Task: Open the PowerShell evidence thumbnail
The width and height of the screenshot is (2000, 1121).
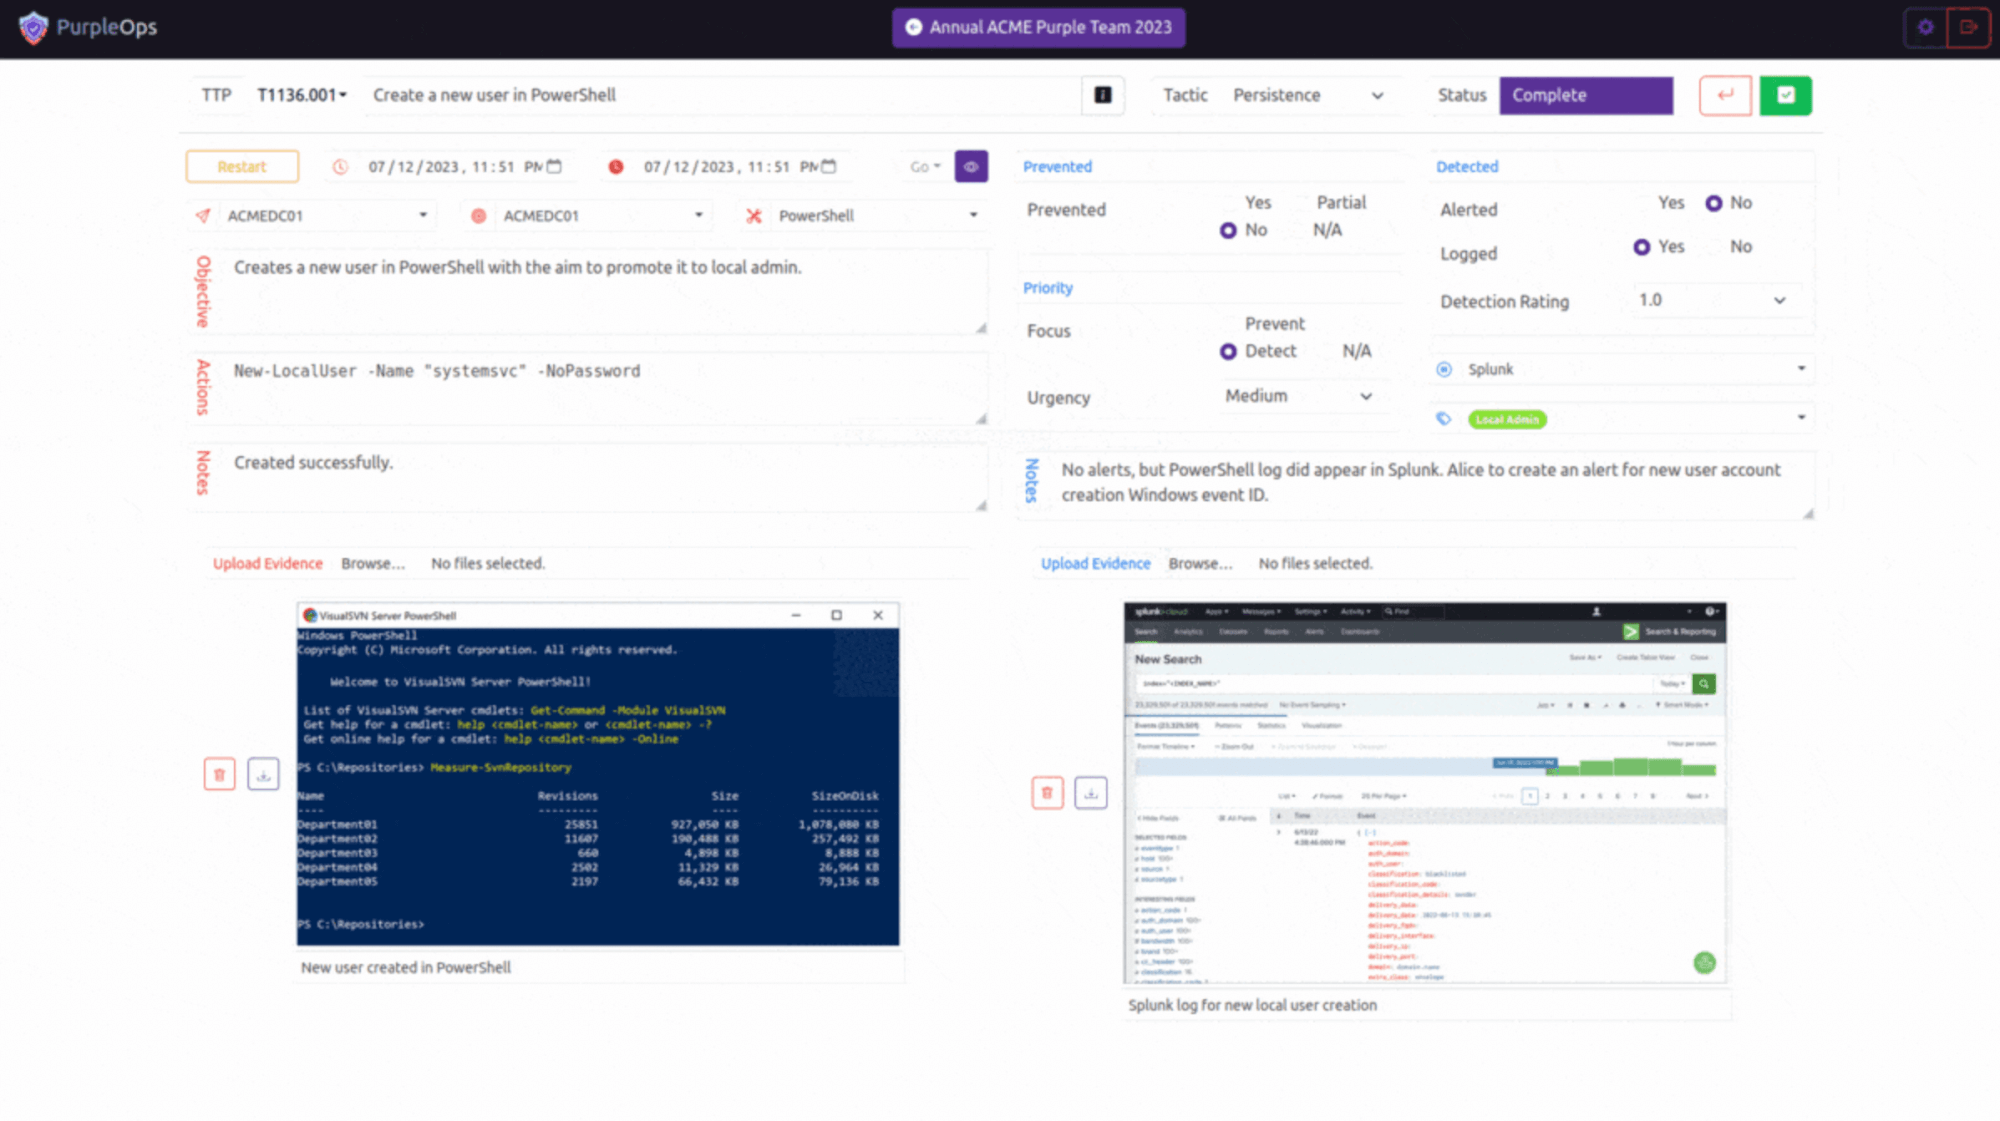Action: (598, 774)
